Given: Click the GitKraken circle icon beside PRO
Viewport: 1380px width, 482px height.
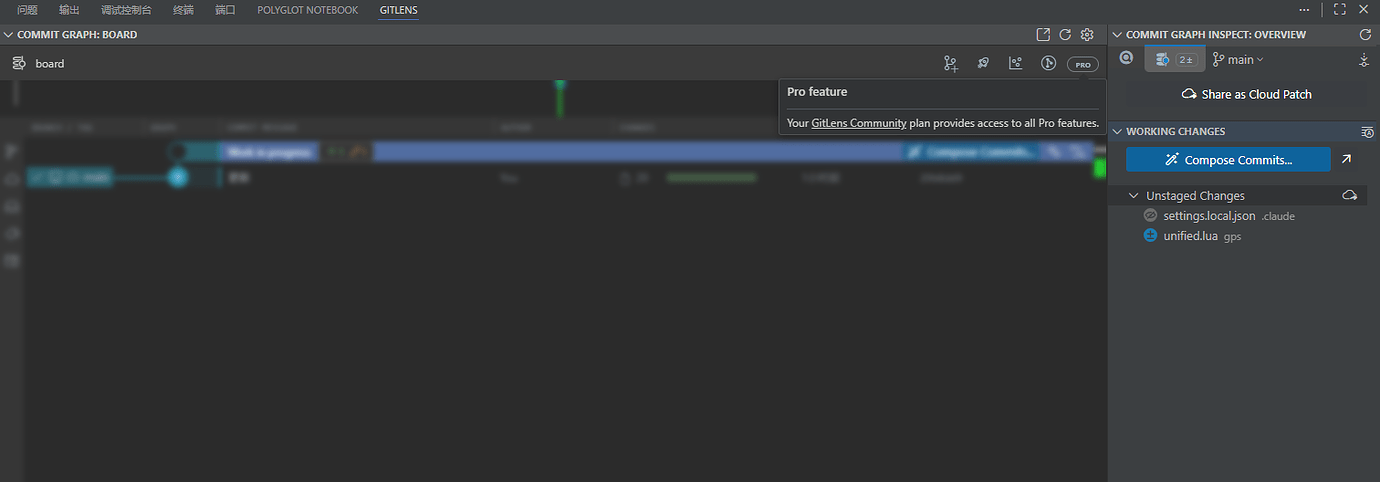Looking at the screenshot, I should click(1048, 63).
